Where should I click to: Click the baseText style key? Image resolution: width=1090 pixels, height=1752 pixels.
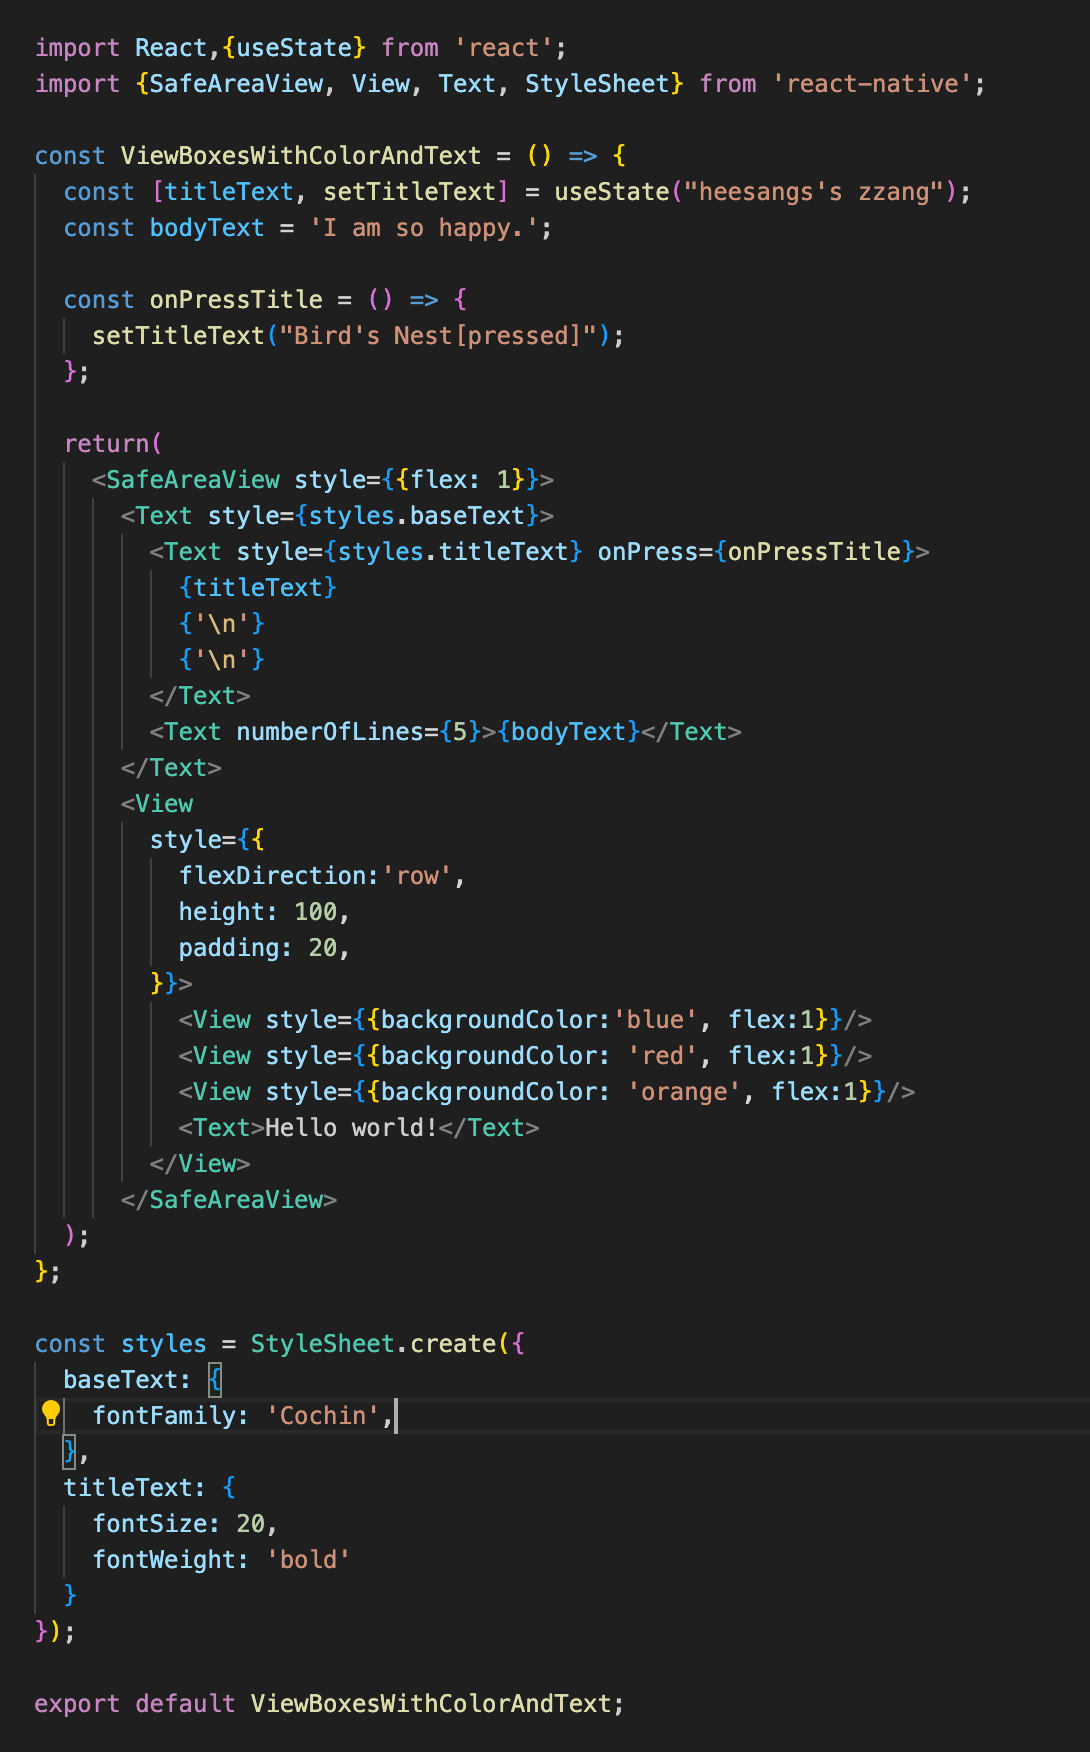120,1380
